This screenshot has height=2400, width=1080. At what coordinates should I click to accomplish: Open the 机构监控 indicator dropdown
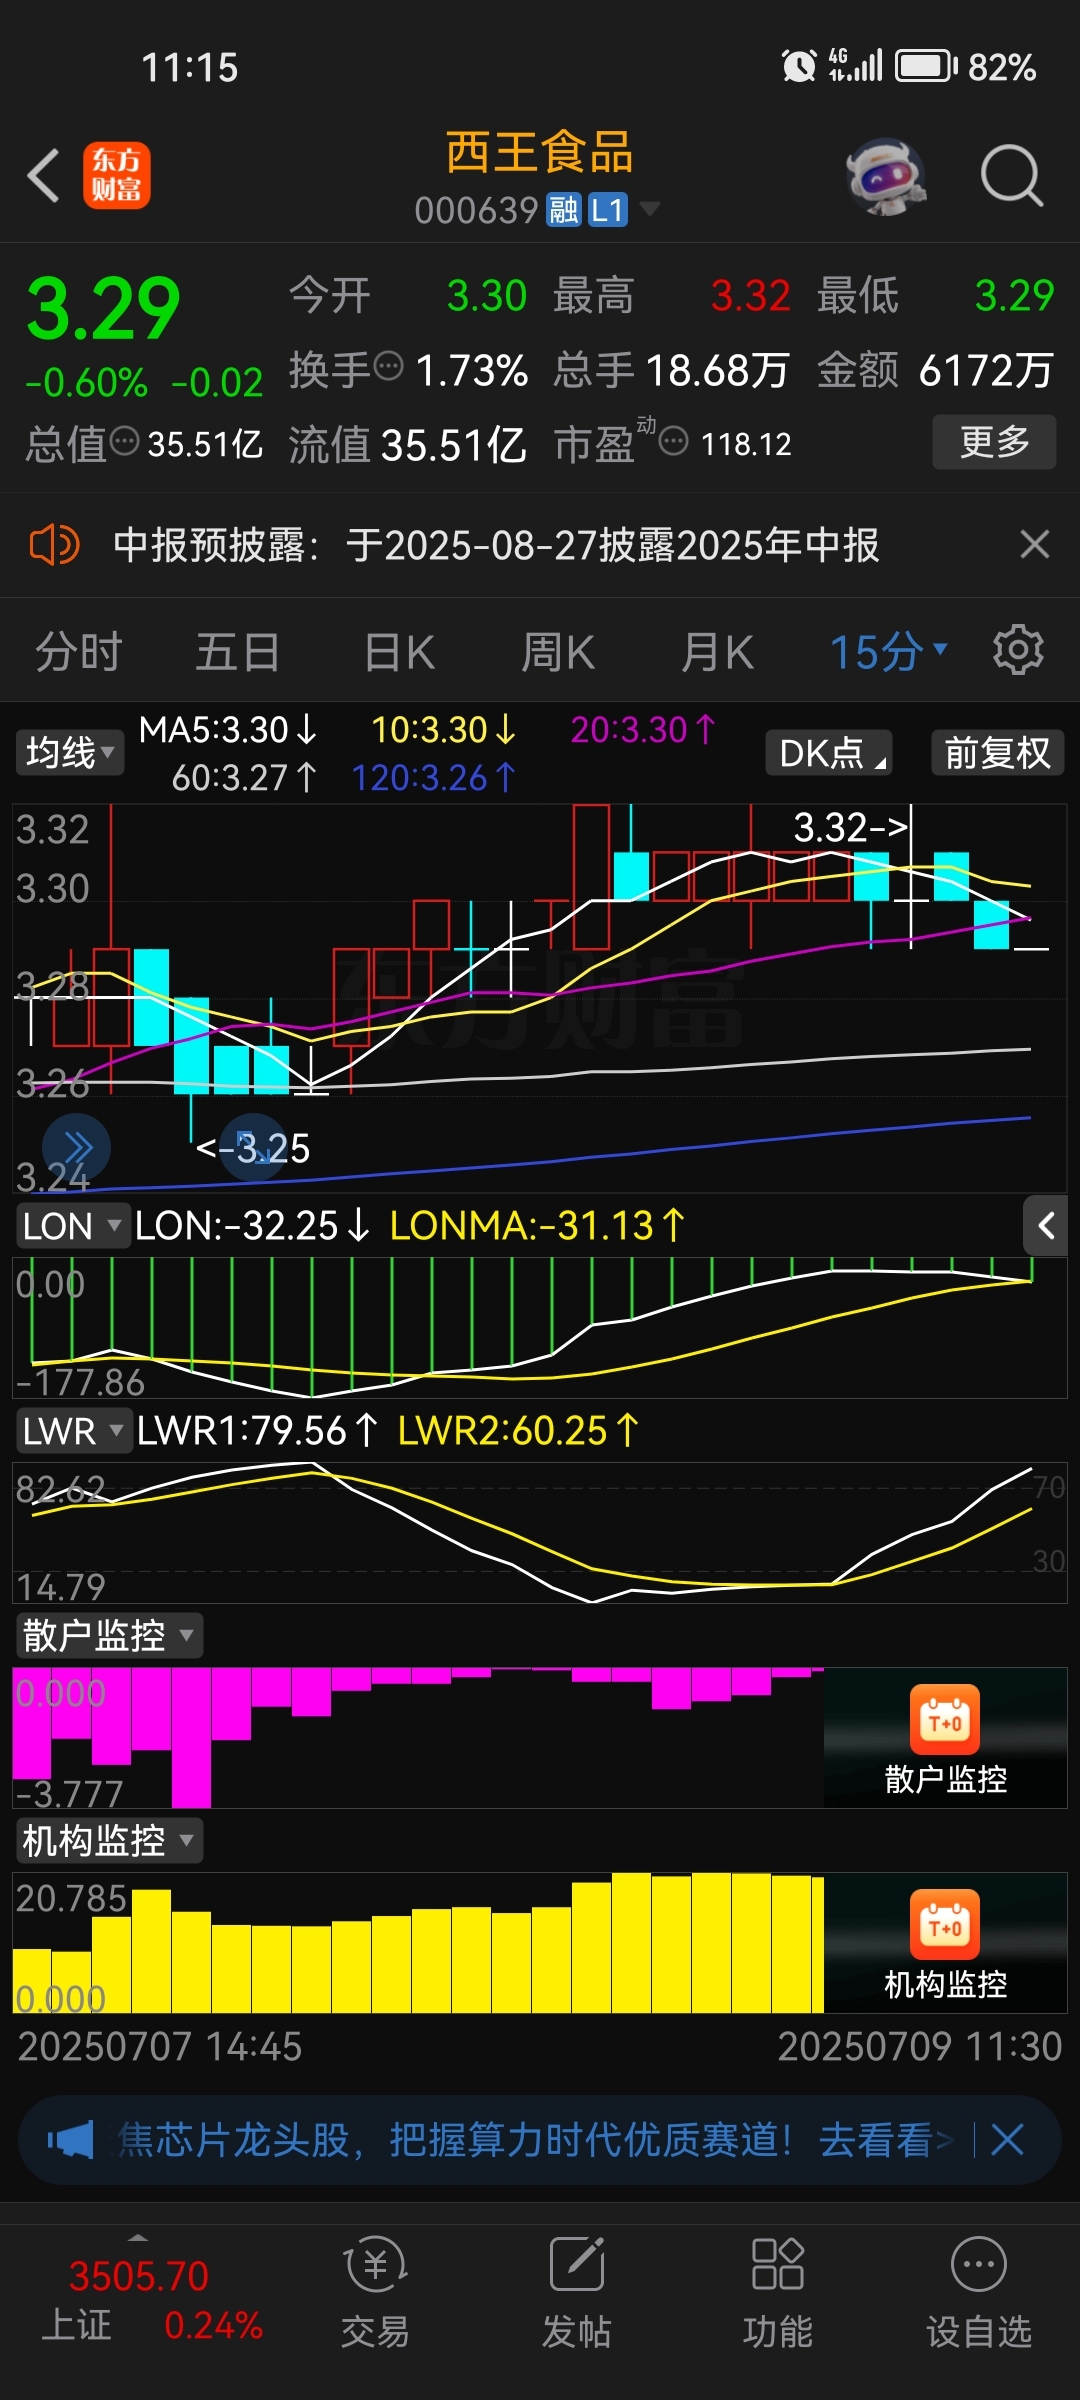109,1841
